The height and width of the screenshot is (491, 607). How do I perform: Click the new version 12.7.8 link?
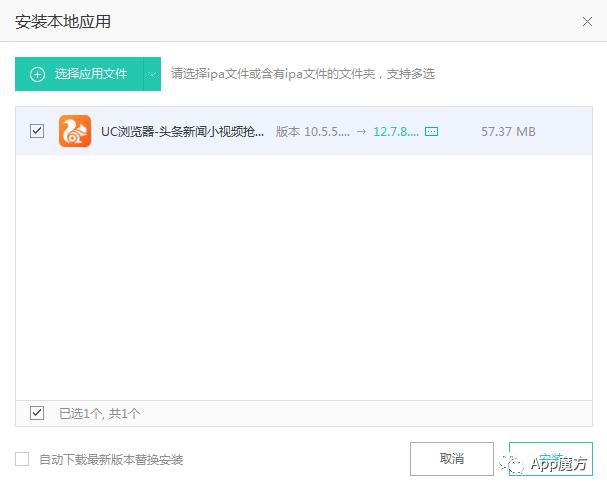click(x=396, y=132)
